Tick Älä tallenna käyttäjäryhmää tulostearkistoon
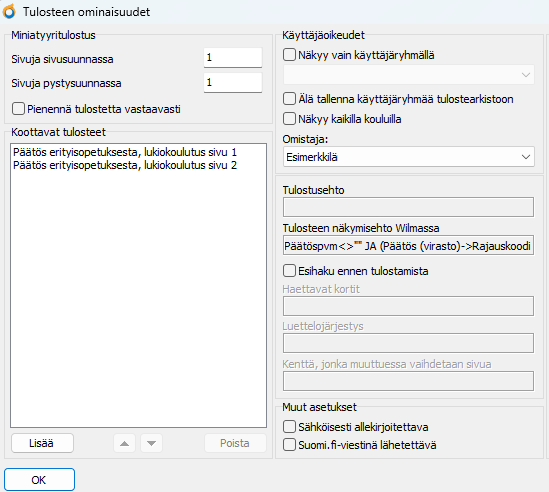This screenshot has width=549, height=492. pyautogui.click(x=289, y=99)
